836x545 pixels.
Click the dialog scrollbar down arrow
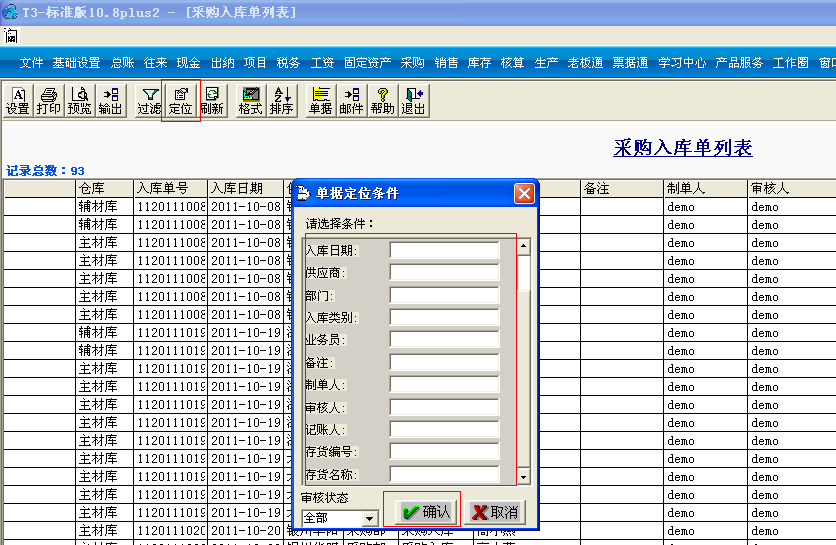tap(524, 477)
